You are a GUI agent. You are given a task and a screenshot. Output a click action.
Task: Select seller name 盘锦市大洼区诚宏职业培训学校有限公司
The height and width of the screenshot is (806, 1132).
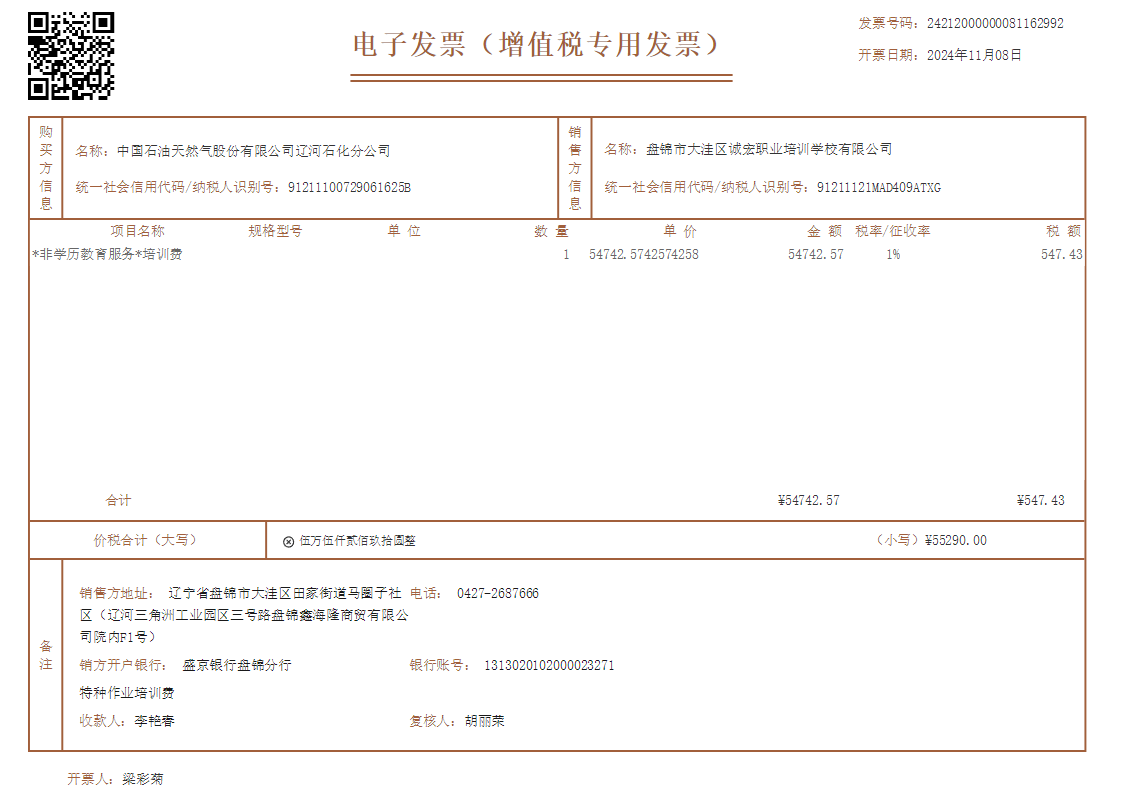click(769, 150)
